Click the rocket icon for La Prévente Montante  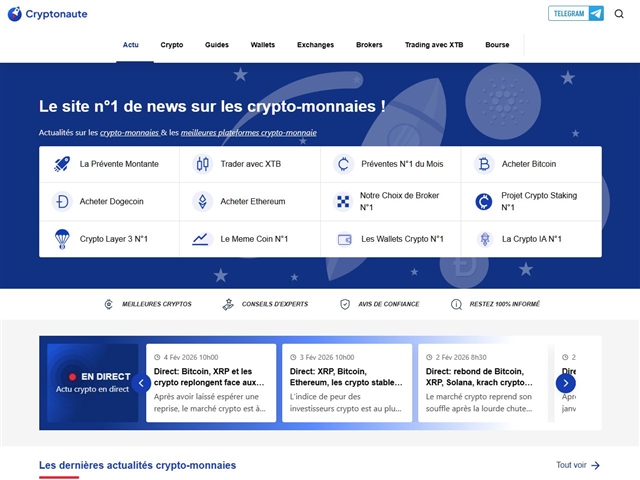62,164
